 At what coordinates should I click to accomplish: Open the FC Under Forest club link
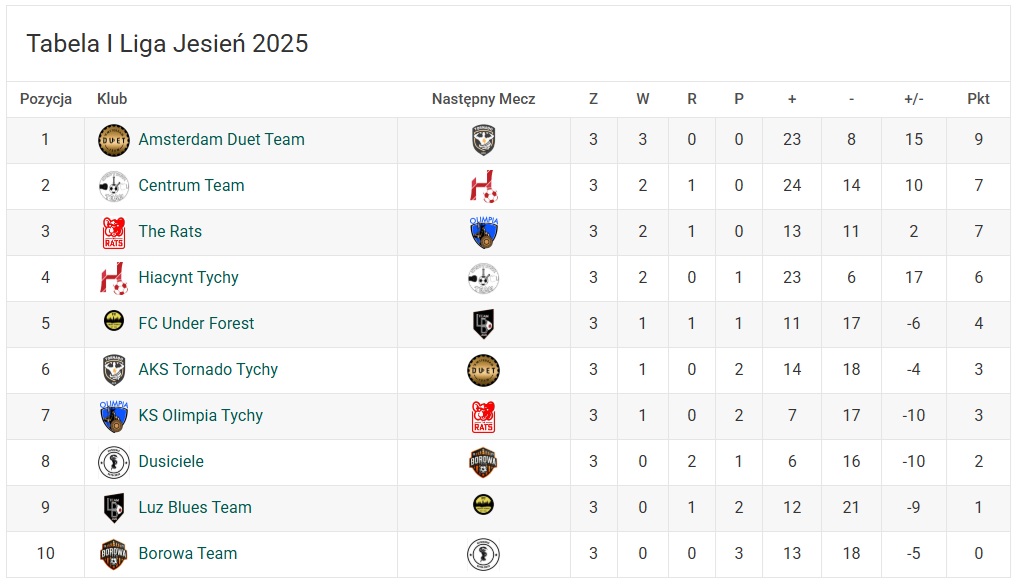click(196, 324)
